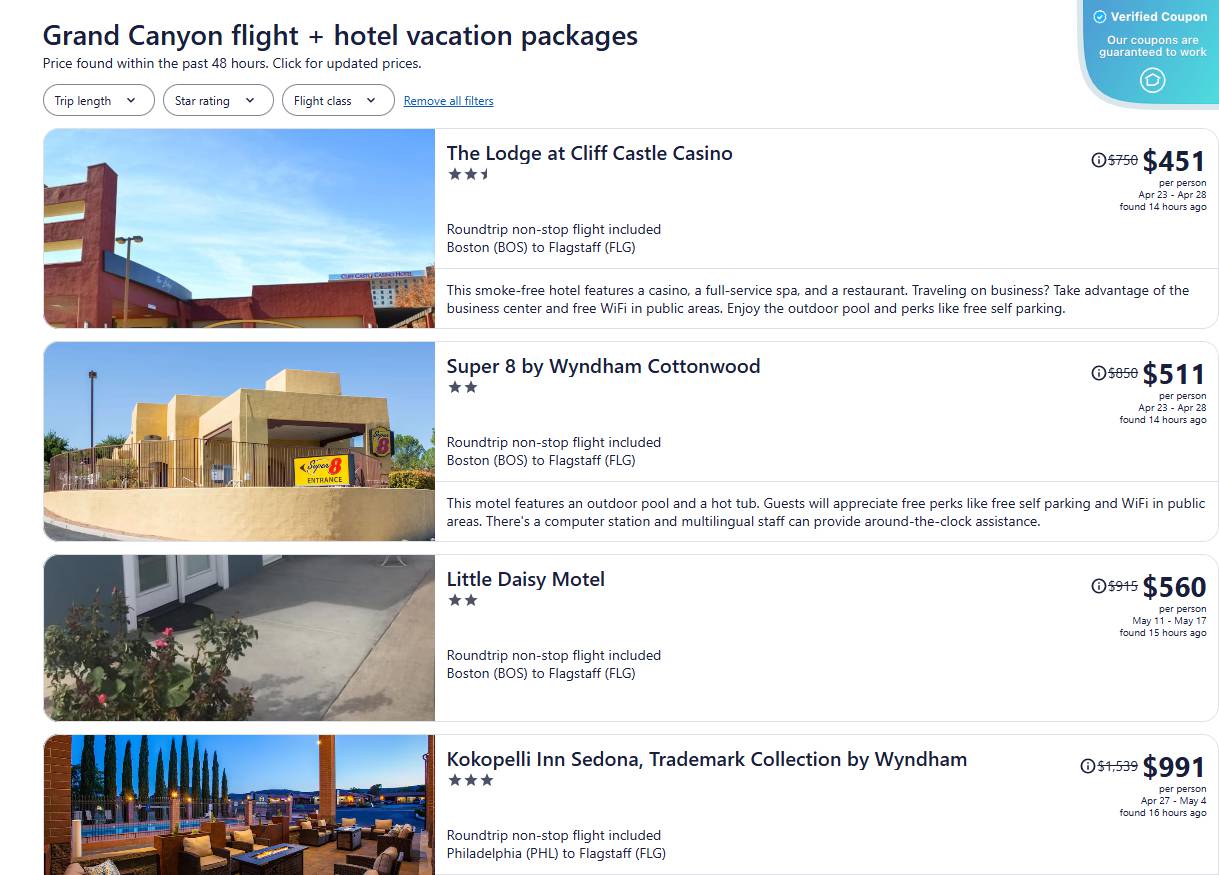Image resolution: width=1219 pixels, height=875 pixels.
Task: Open the Trip length dropdown
Action: [98, 100]
